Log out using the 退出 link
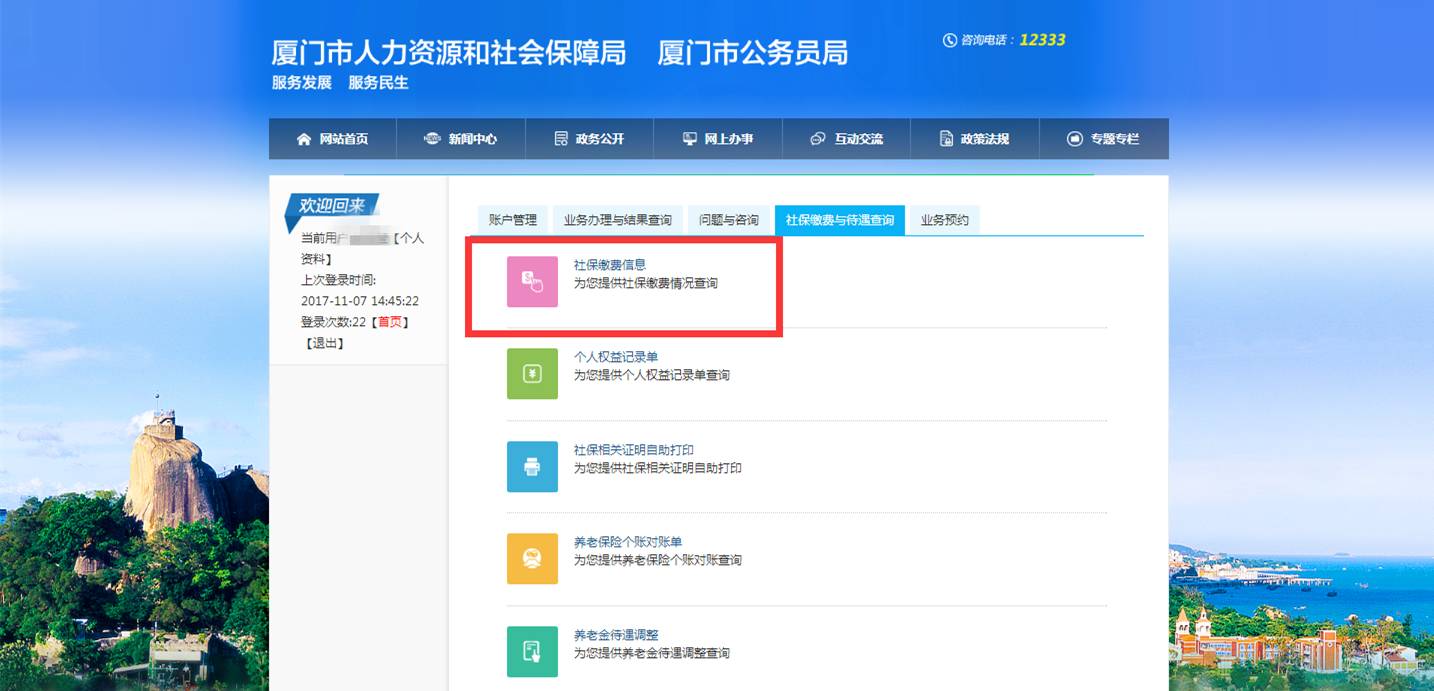Viewport: 1434px width, 691px height. (324, 343)
